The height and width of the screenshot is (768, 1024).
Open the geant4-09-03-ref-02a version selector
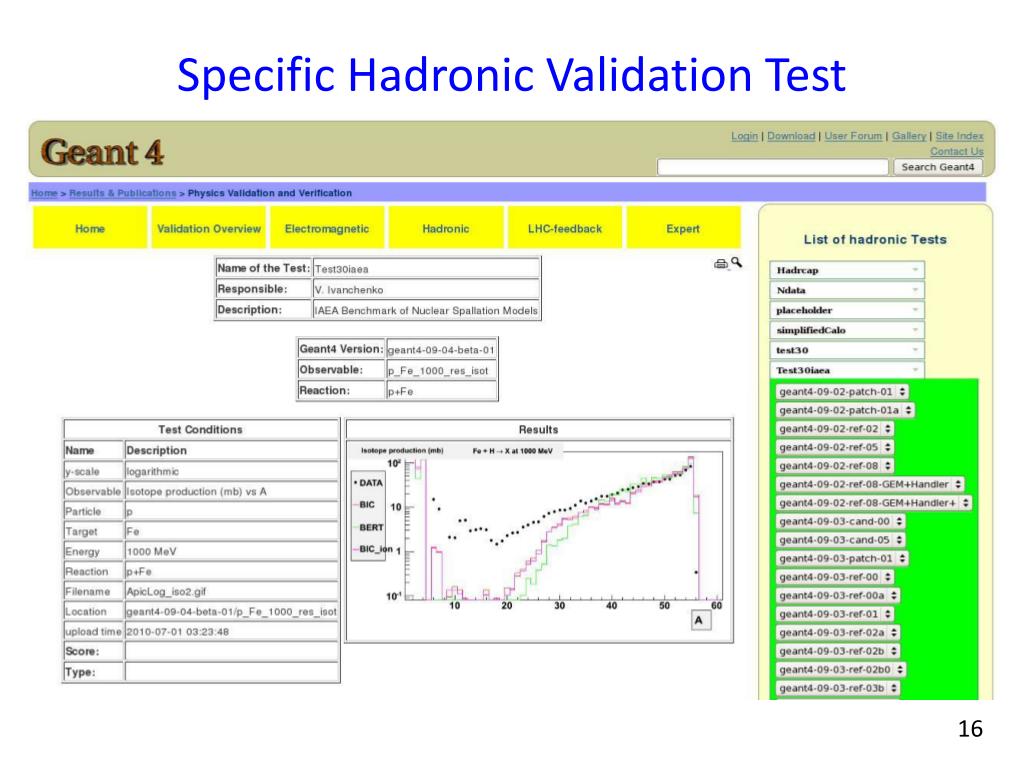click(x=838, y=633)
